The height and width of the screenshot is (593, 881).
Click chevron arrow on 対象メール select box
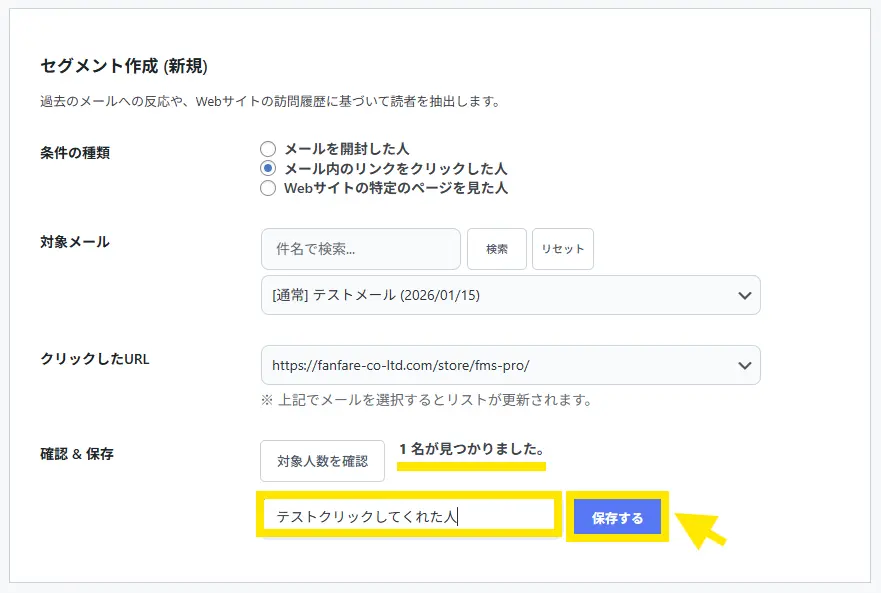point(743,295)
